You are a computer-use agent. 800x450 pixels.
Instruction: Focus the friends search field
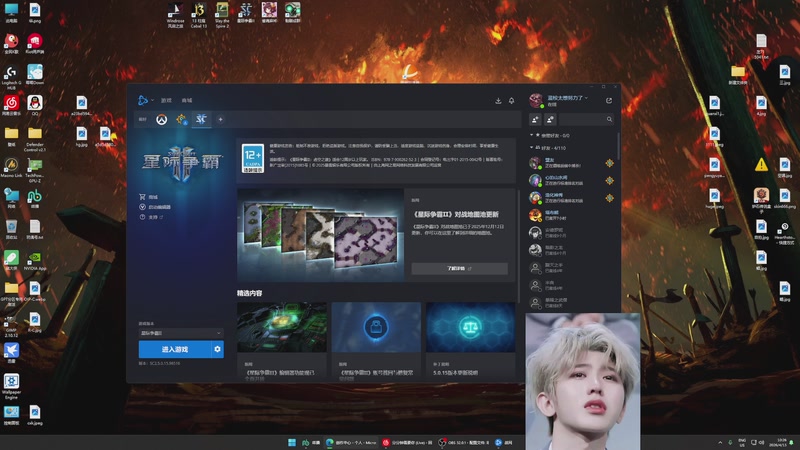(x=586, y=119)
